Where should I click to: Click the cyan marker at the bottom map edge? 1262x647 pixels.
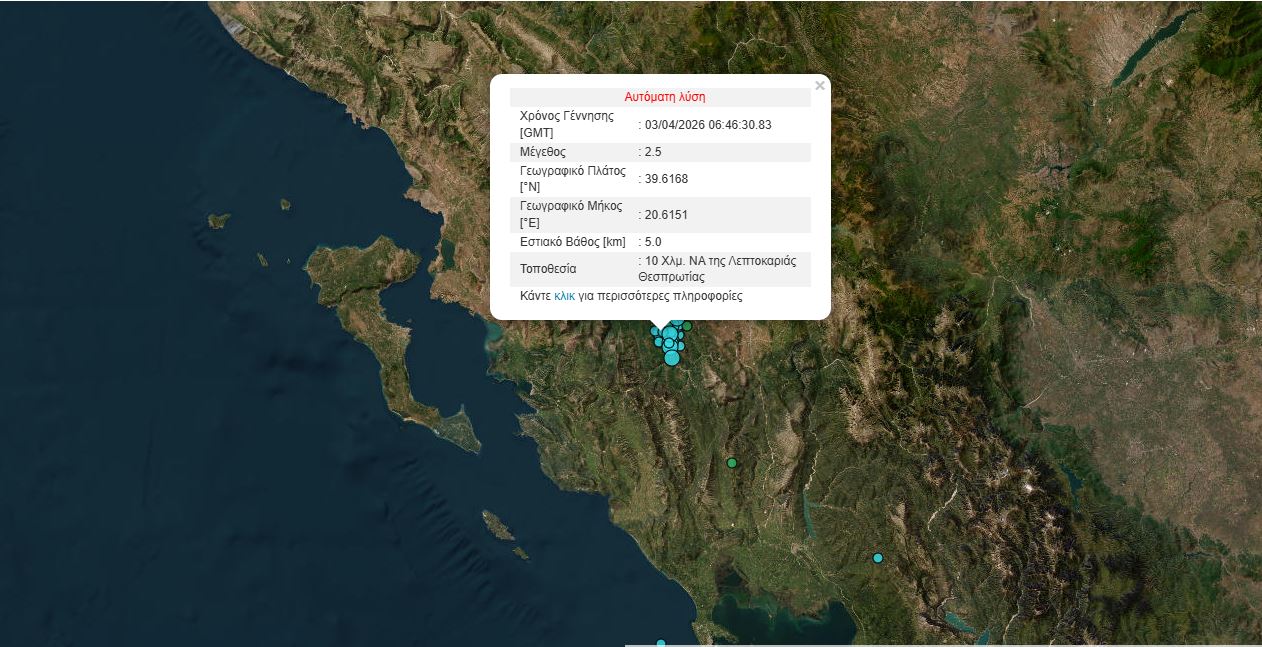(x=661, y=643)
